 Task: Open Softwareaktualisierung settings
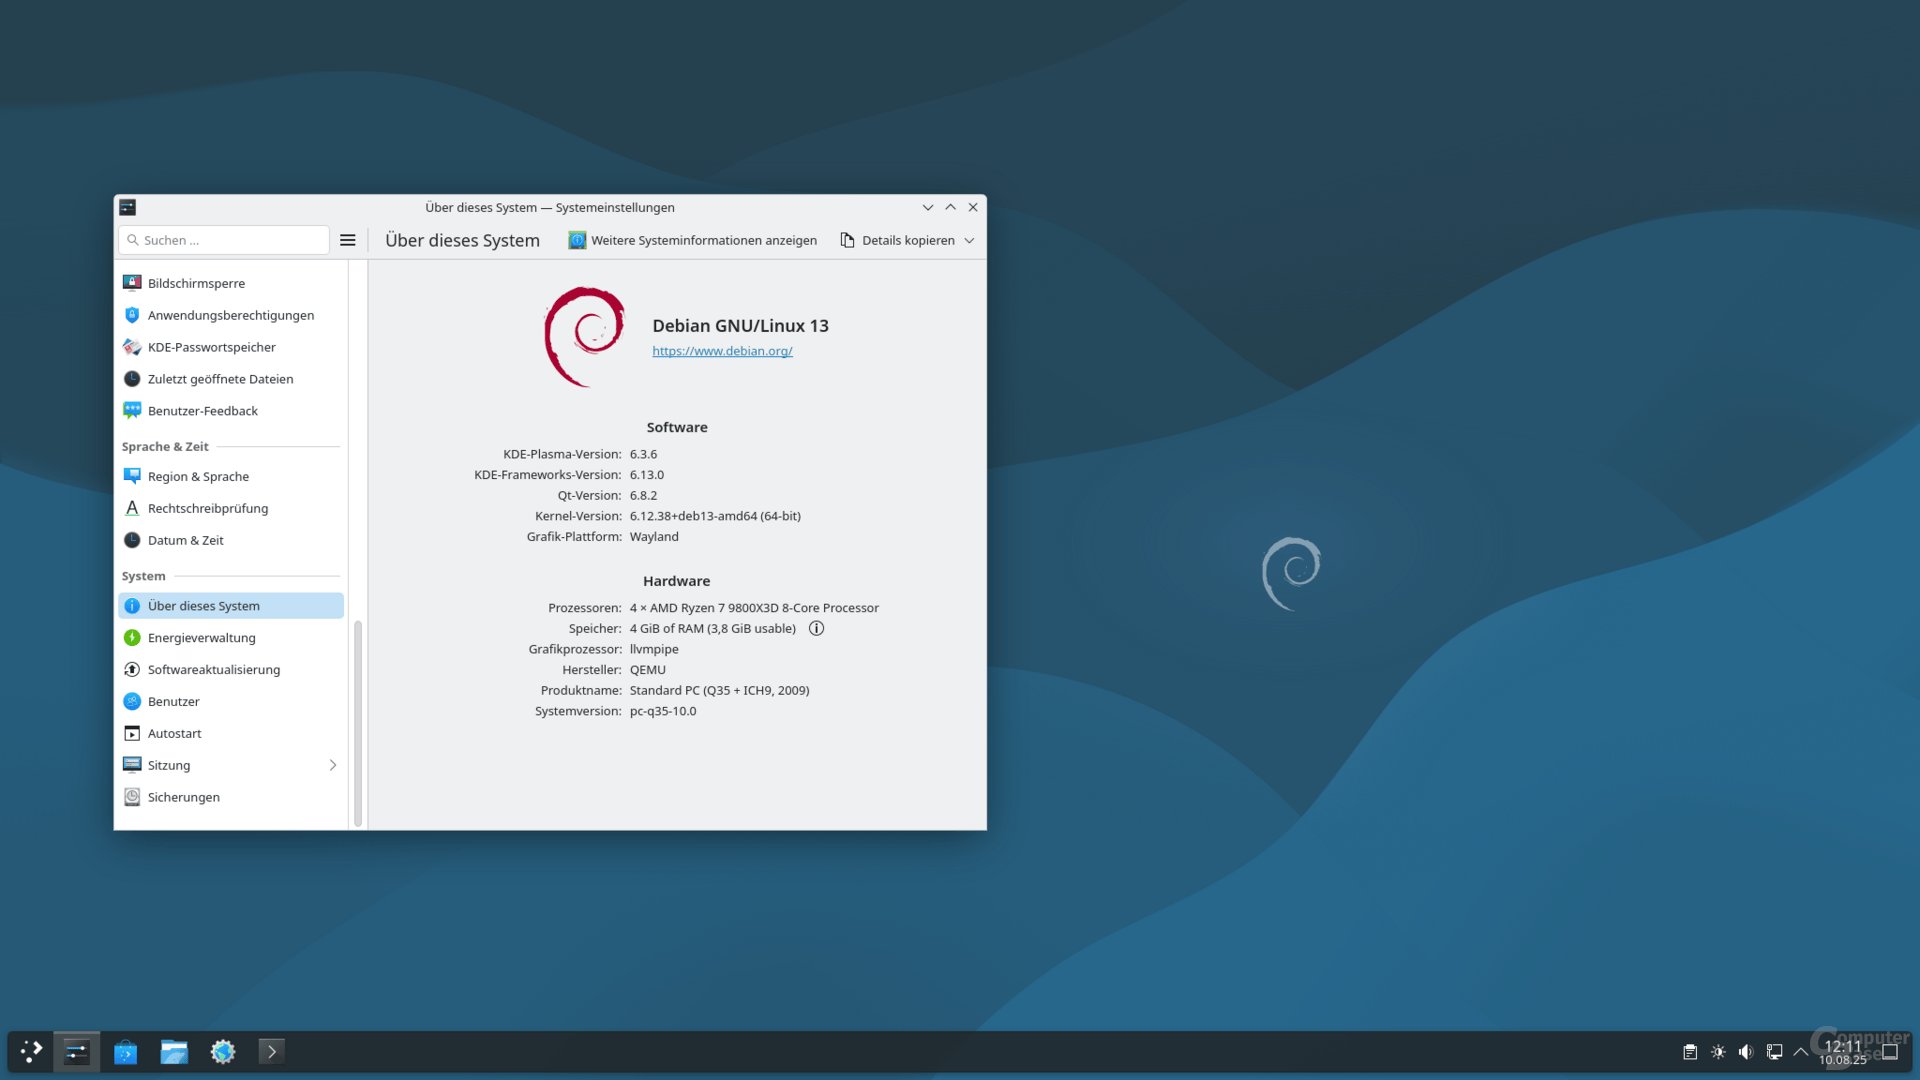[213, 669]
